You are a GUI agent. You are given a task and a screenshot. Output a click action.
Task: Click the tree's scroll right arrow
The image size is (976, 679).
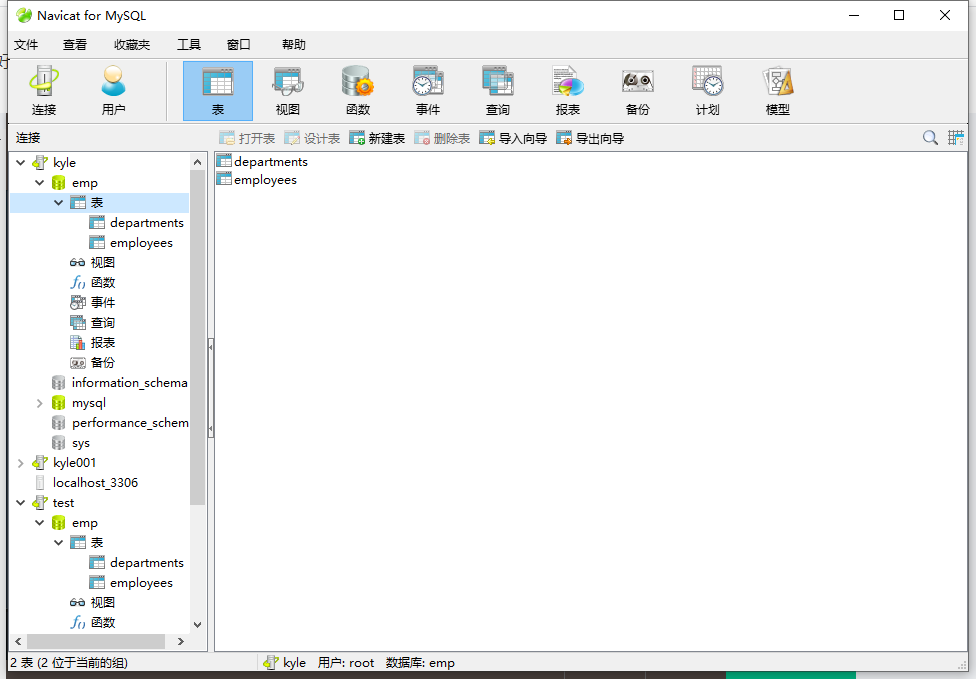(x=181, y=641)
